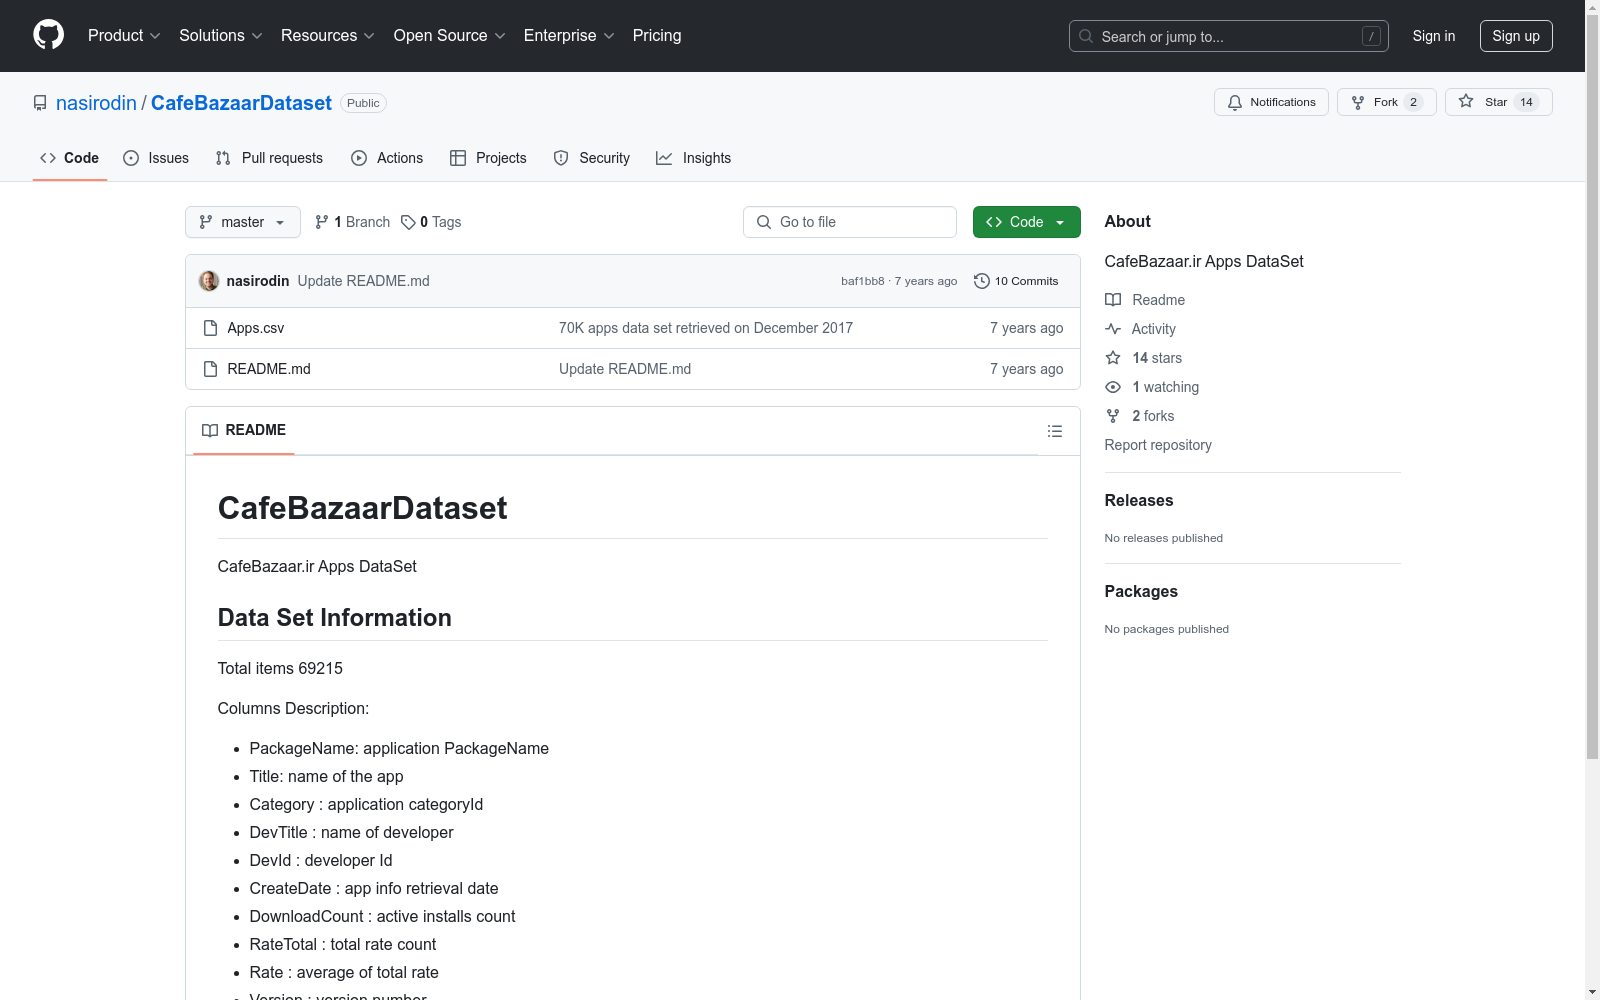Click the Update README.md commit message in header
The height and width of the screenshot is (1000, 1600).
(364, 281)
